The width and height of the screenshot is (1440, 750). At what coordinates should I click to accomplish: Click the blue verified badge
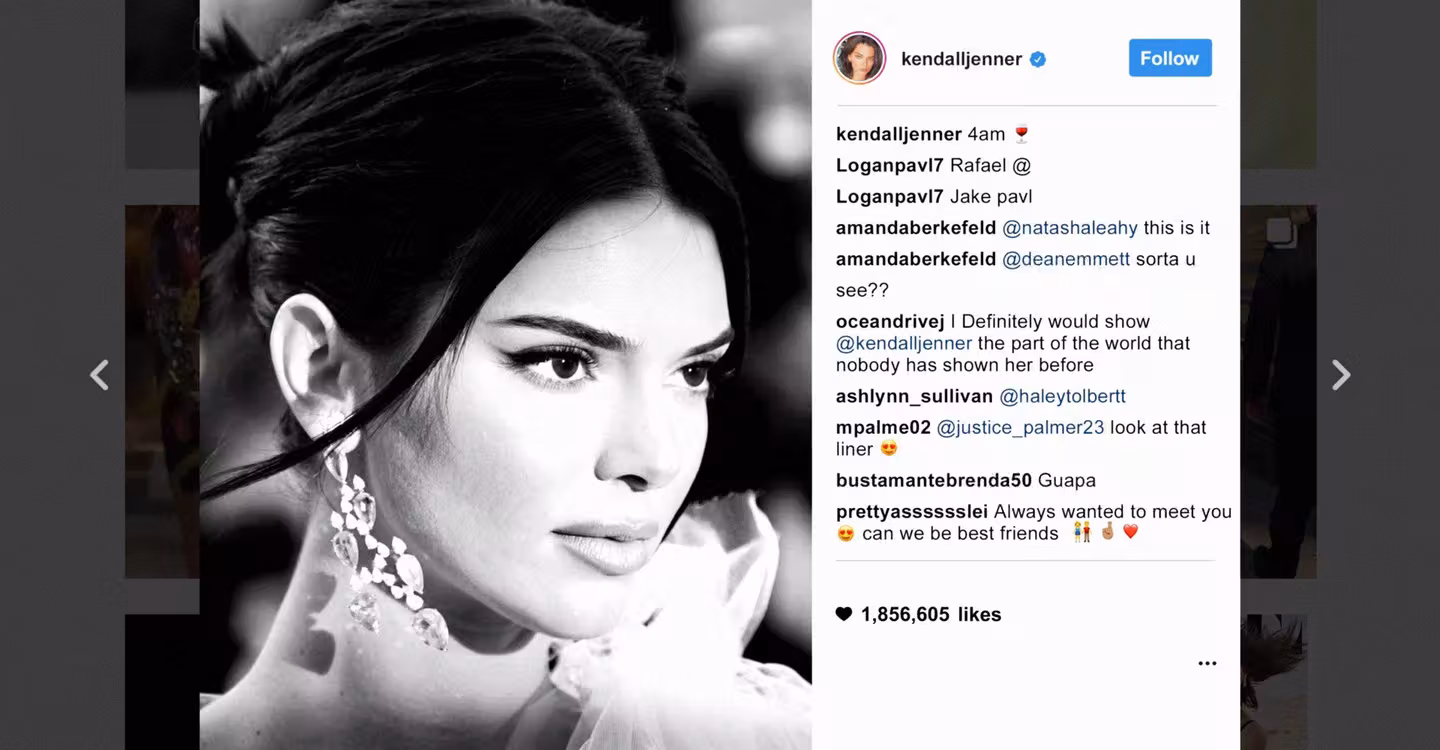tap(1038, 59)
